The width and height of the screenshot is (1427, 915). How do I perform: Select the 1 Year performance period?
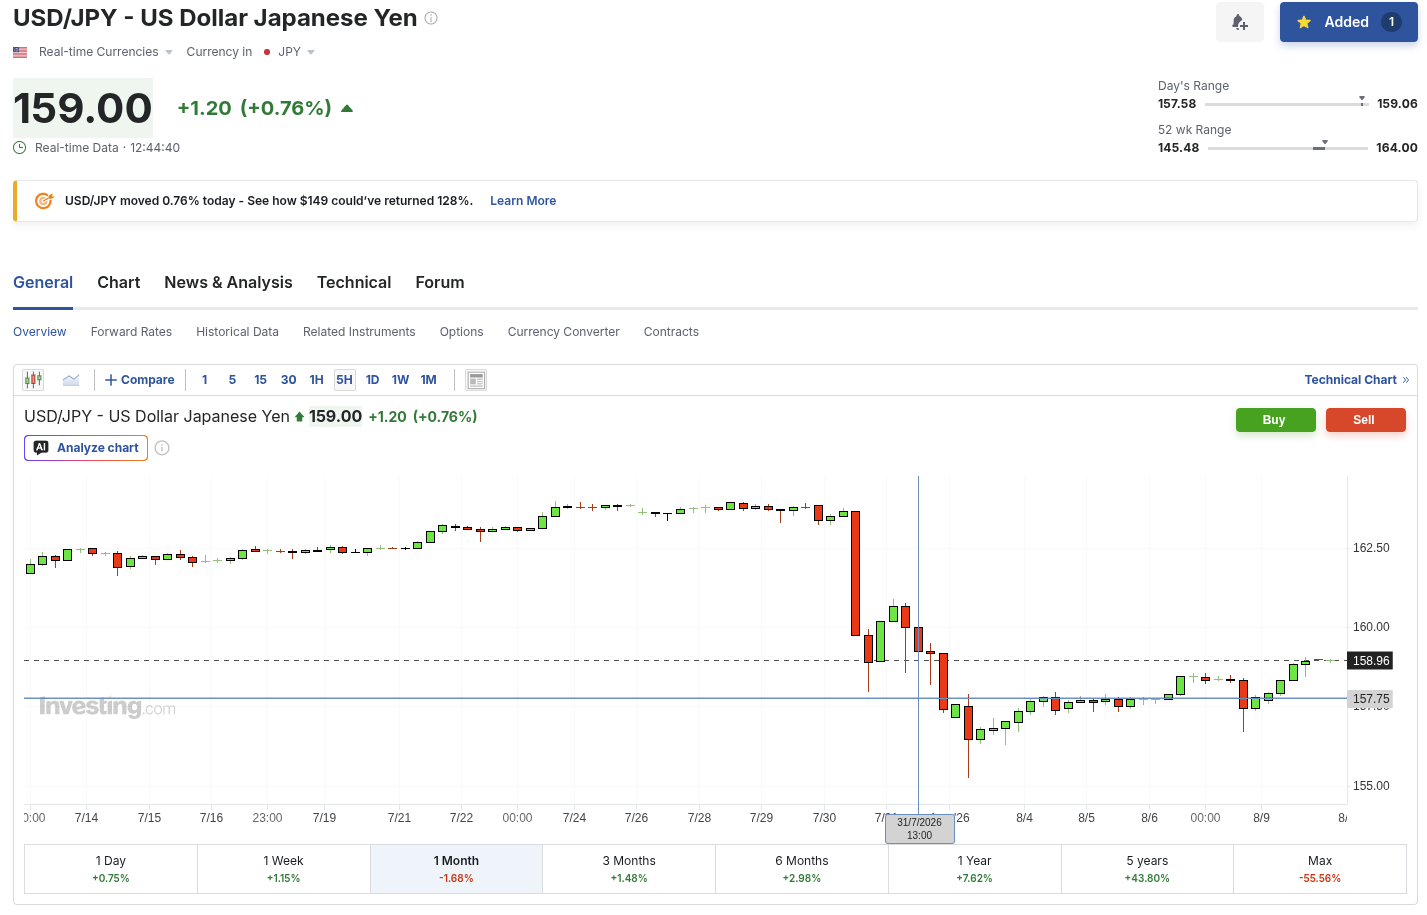point(975,869)
